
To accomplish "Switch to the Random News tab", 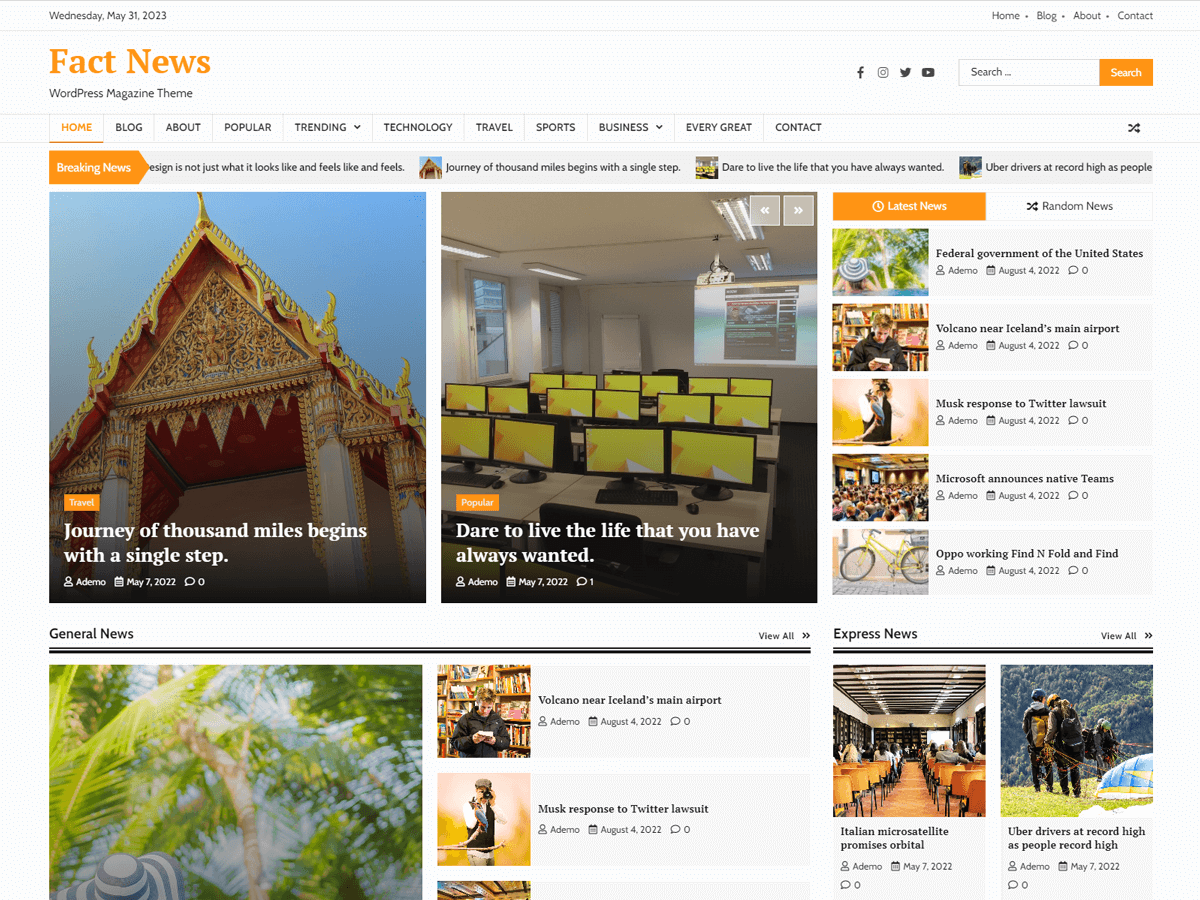I will click(1070, 206).
